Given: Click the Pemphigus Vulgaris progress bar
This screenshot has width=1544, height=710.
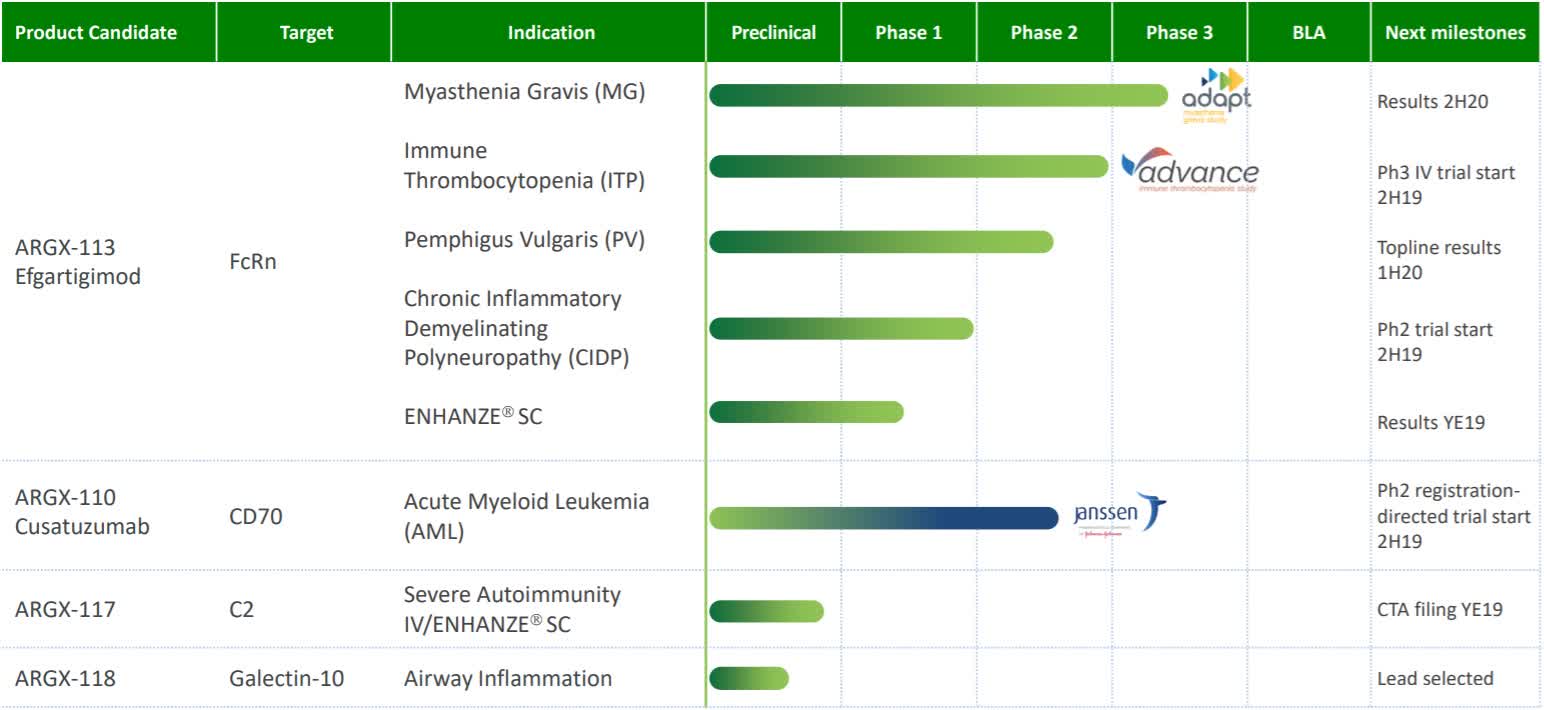Looking at the screenshot, I should point(881,242).
